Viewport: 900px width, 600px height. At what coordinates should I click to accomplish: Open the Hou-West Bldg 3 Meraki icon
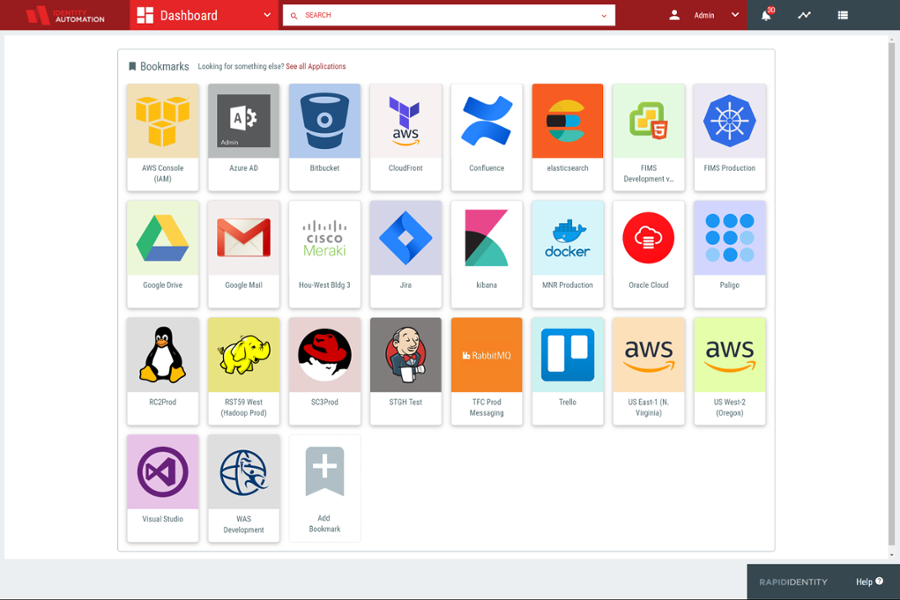tap(324, 238)
